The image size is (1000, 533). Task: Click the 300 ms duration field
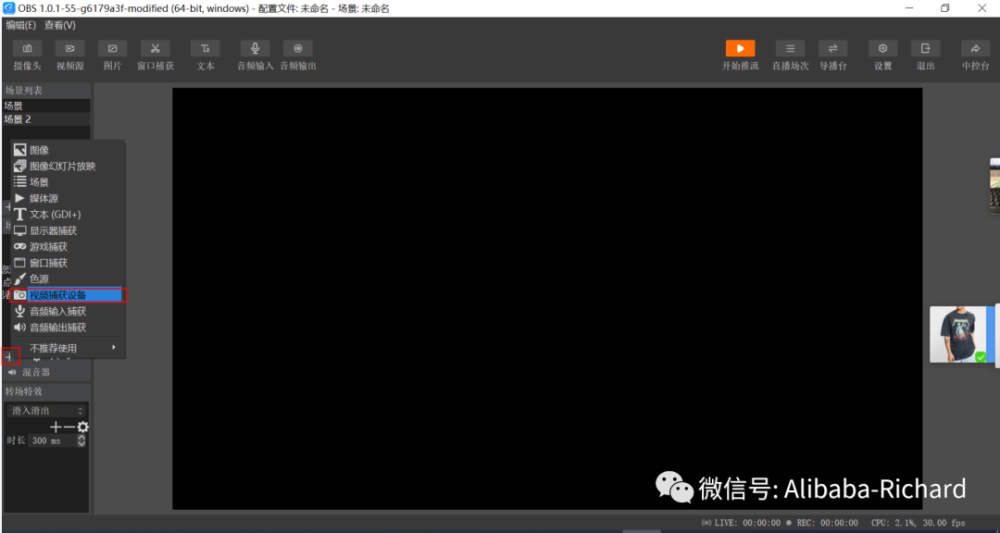pos(52,441)
